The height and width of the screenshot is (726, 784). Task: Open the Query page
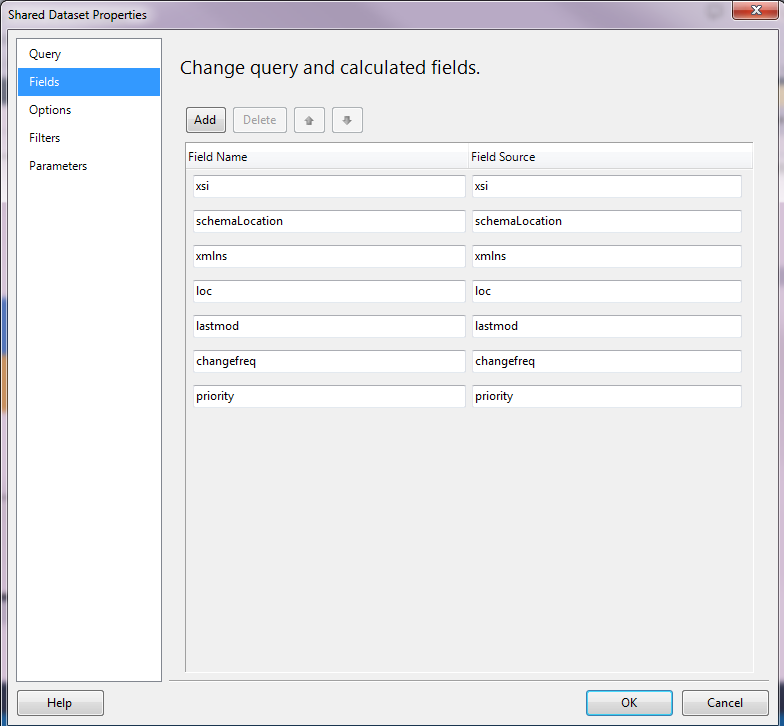45,54
